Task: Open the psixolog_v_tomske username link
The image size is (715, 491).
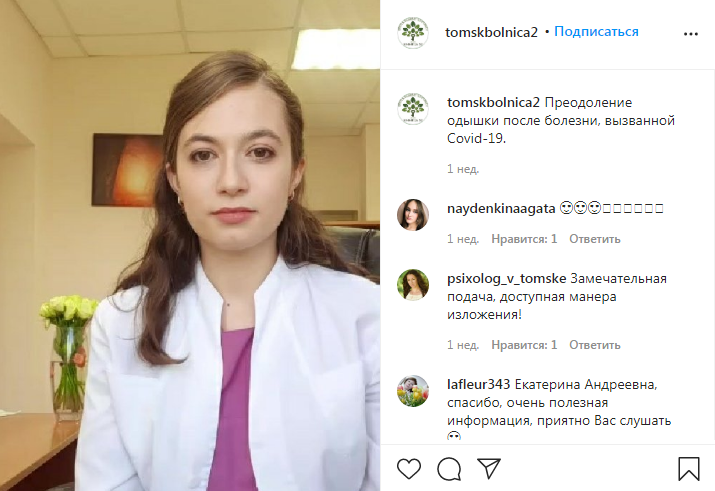Action: (x=506, y=279)
